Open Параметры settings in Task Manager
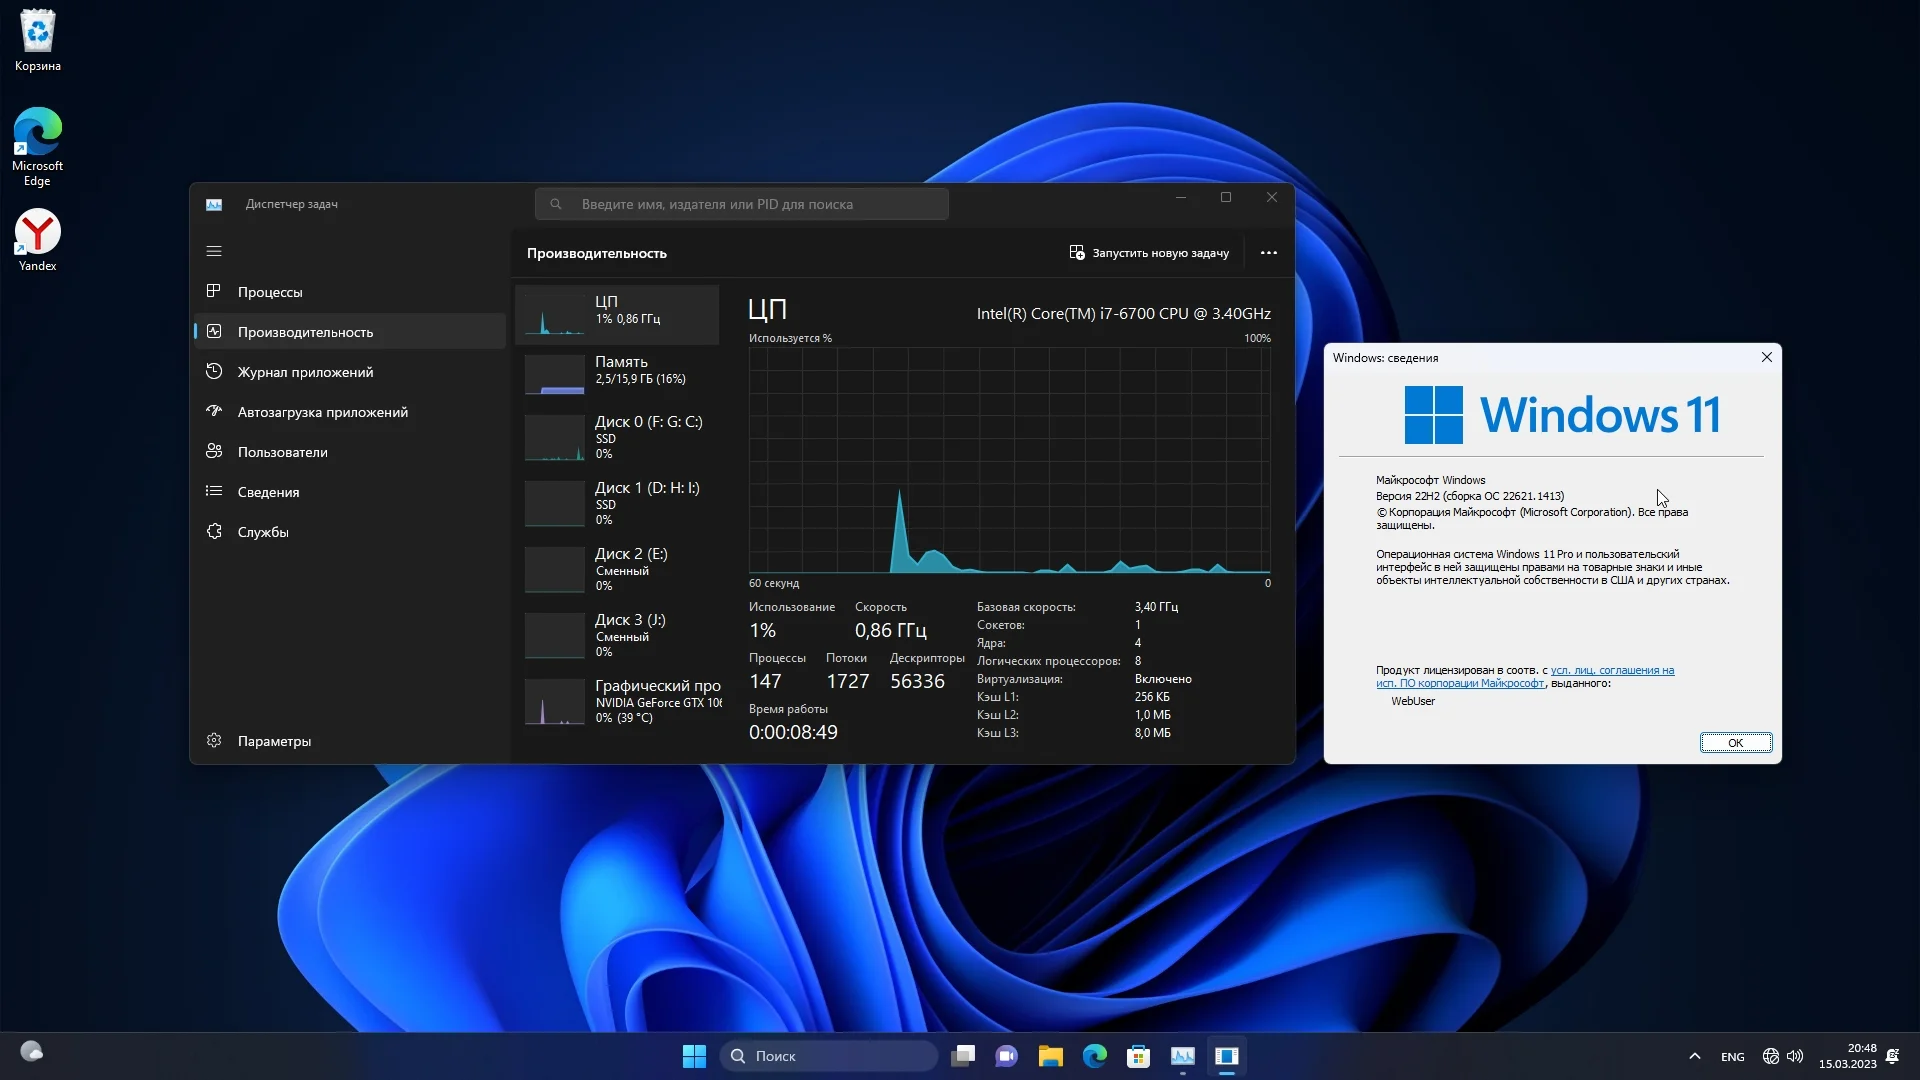1920x1080 pixels. click(x=274, y=741)
